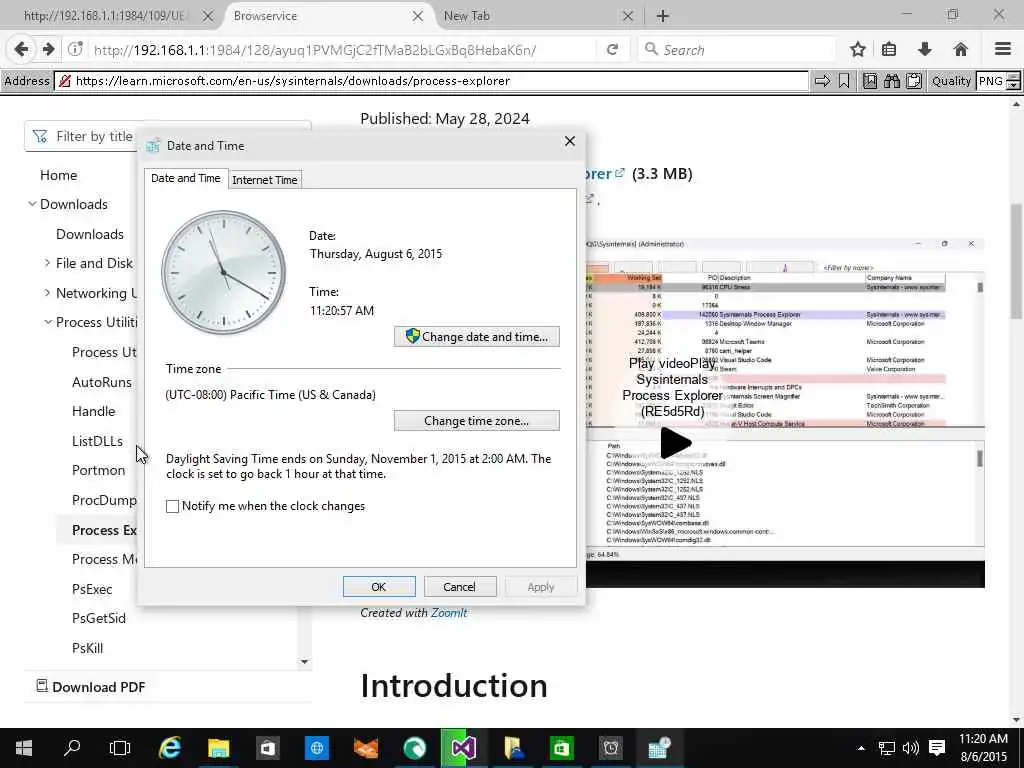Click the Download PDF link
Viewport: 1024px width, 768px height.
[99, 687]
